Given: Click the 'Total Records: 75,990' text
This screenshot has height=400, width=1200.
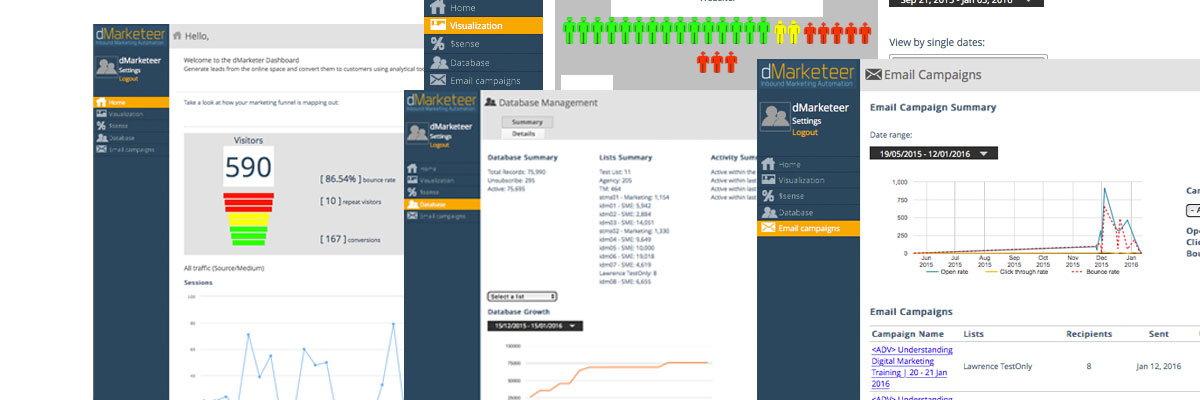Looking at the screenshot, I should (x=519, y=174).
